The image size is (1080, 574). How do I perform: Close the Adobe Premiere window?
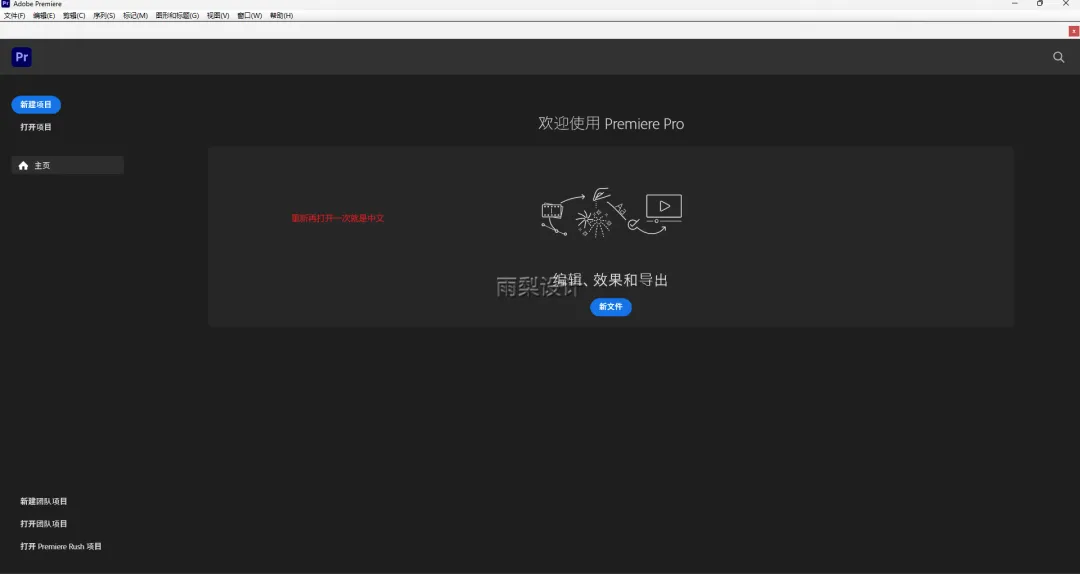click(1066, 3)
